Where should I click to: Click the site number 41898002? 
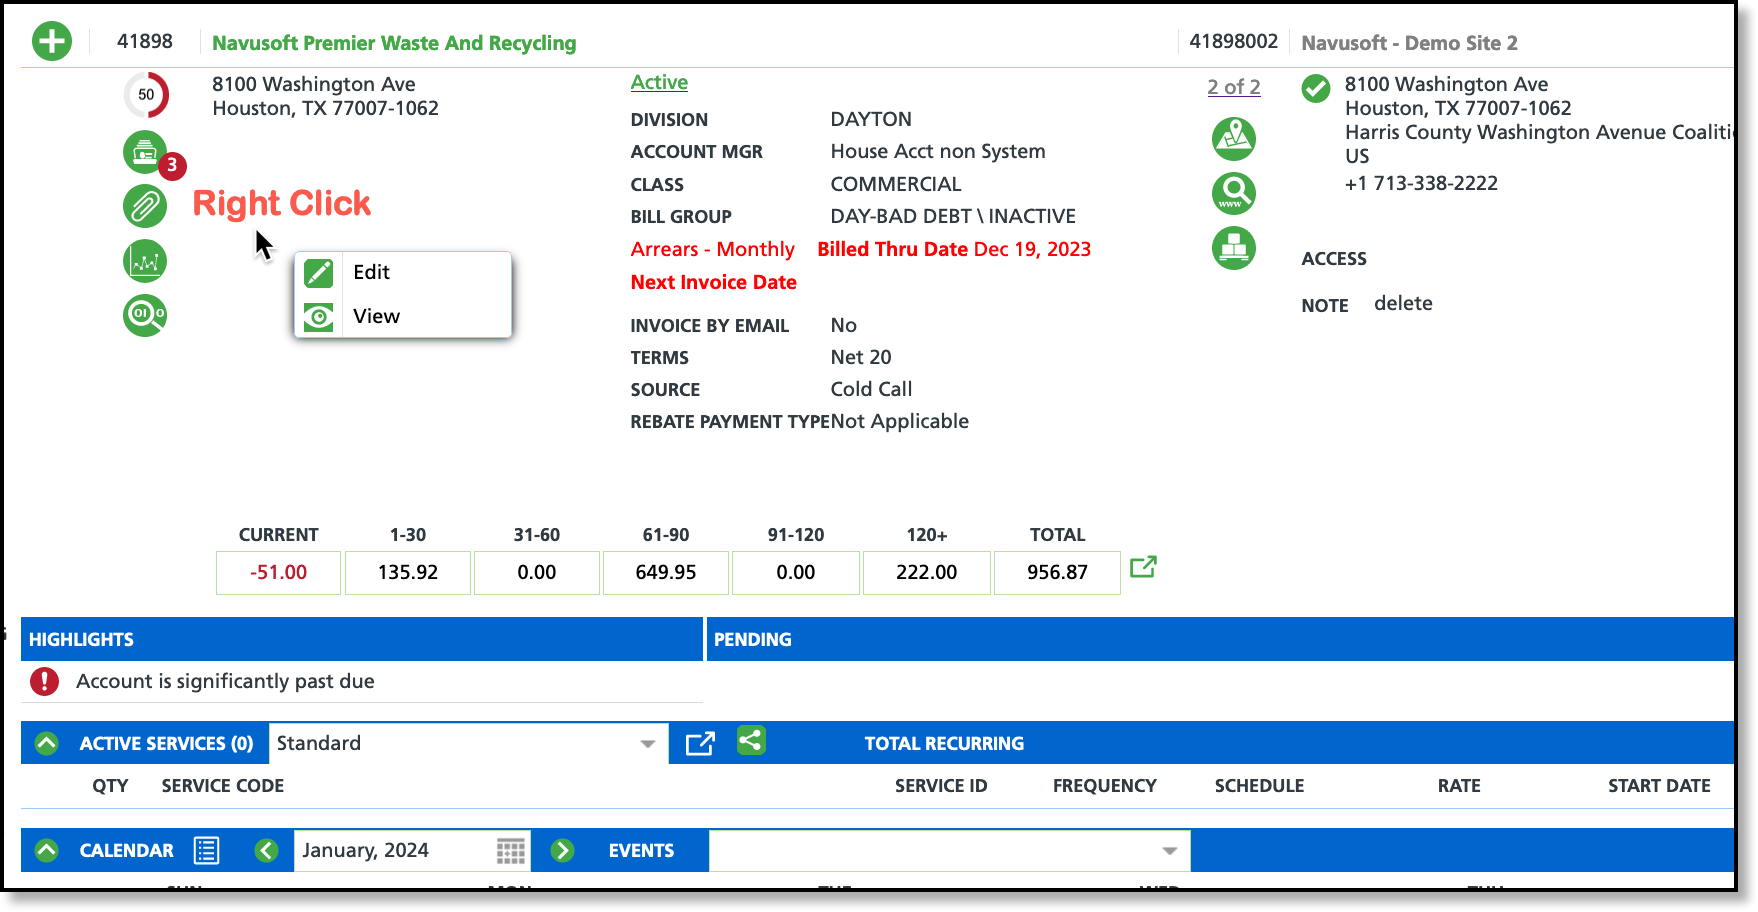click(1233, 41)
